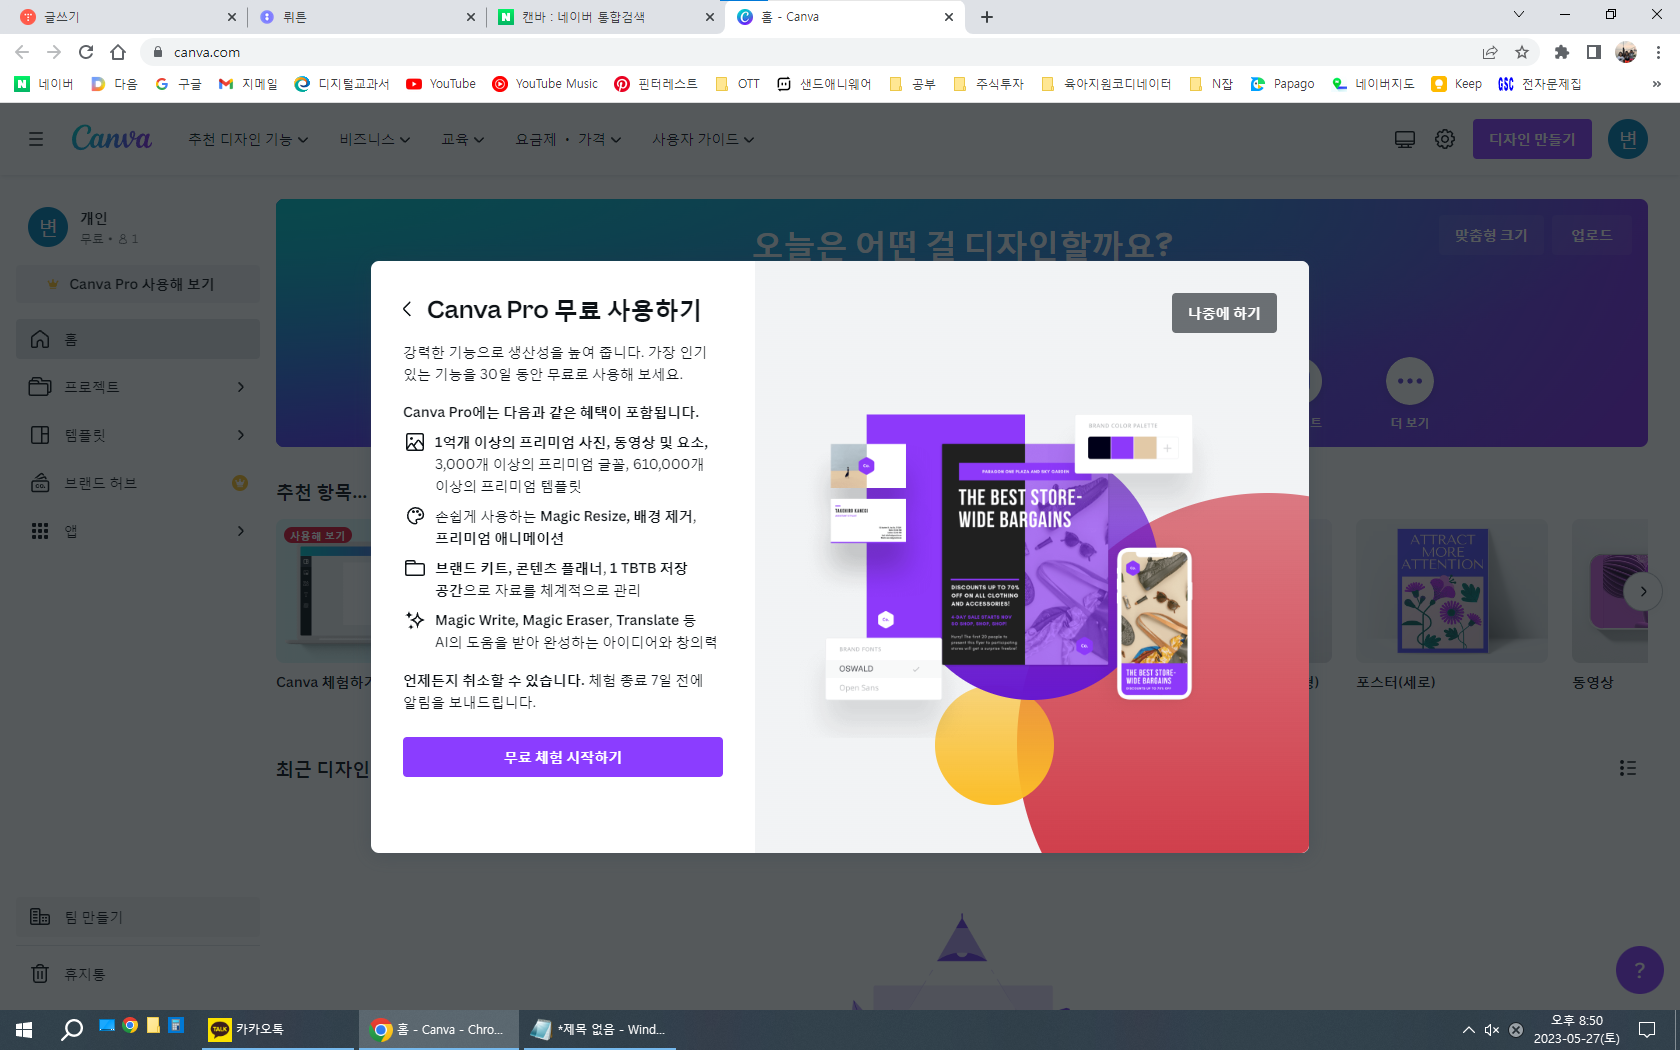1680x1050 pixels.
Task: Open the Chrome extensions puzzle icon
Action: click(1562, 52)
